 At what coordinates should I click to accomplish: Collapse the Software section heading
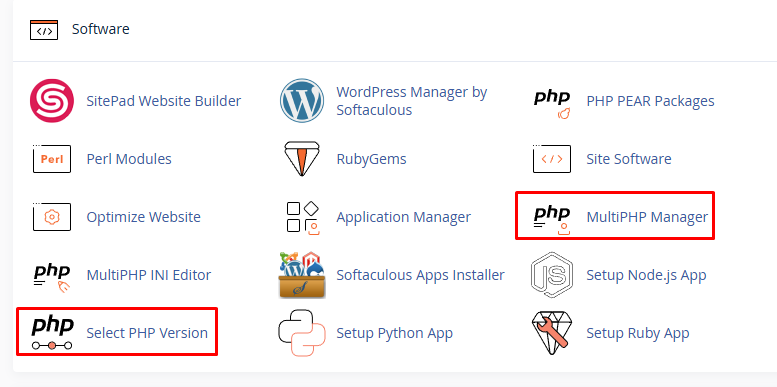101,29
